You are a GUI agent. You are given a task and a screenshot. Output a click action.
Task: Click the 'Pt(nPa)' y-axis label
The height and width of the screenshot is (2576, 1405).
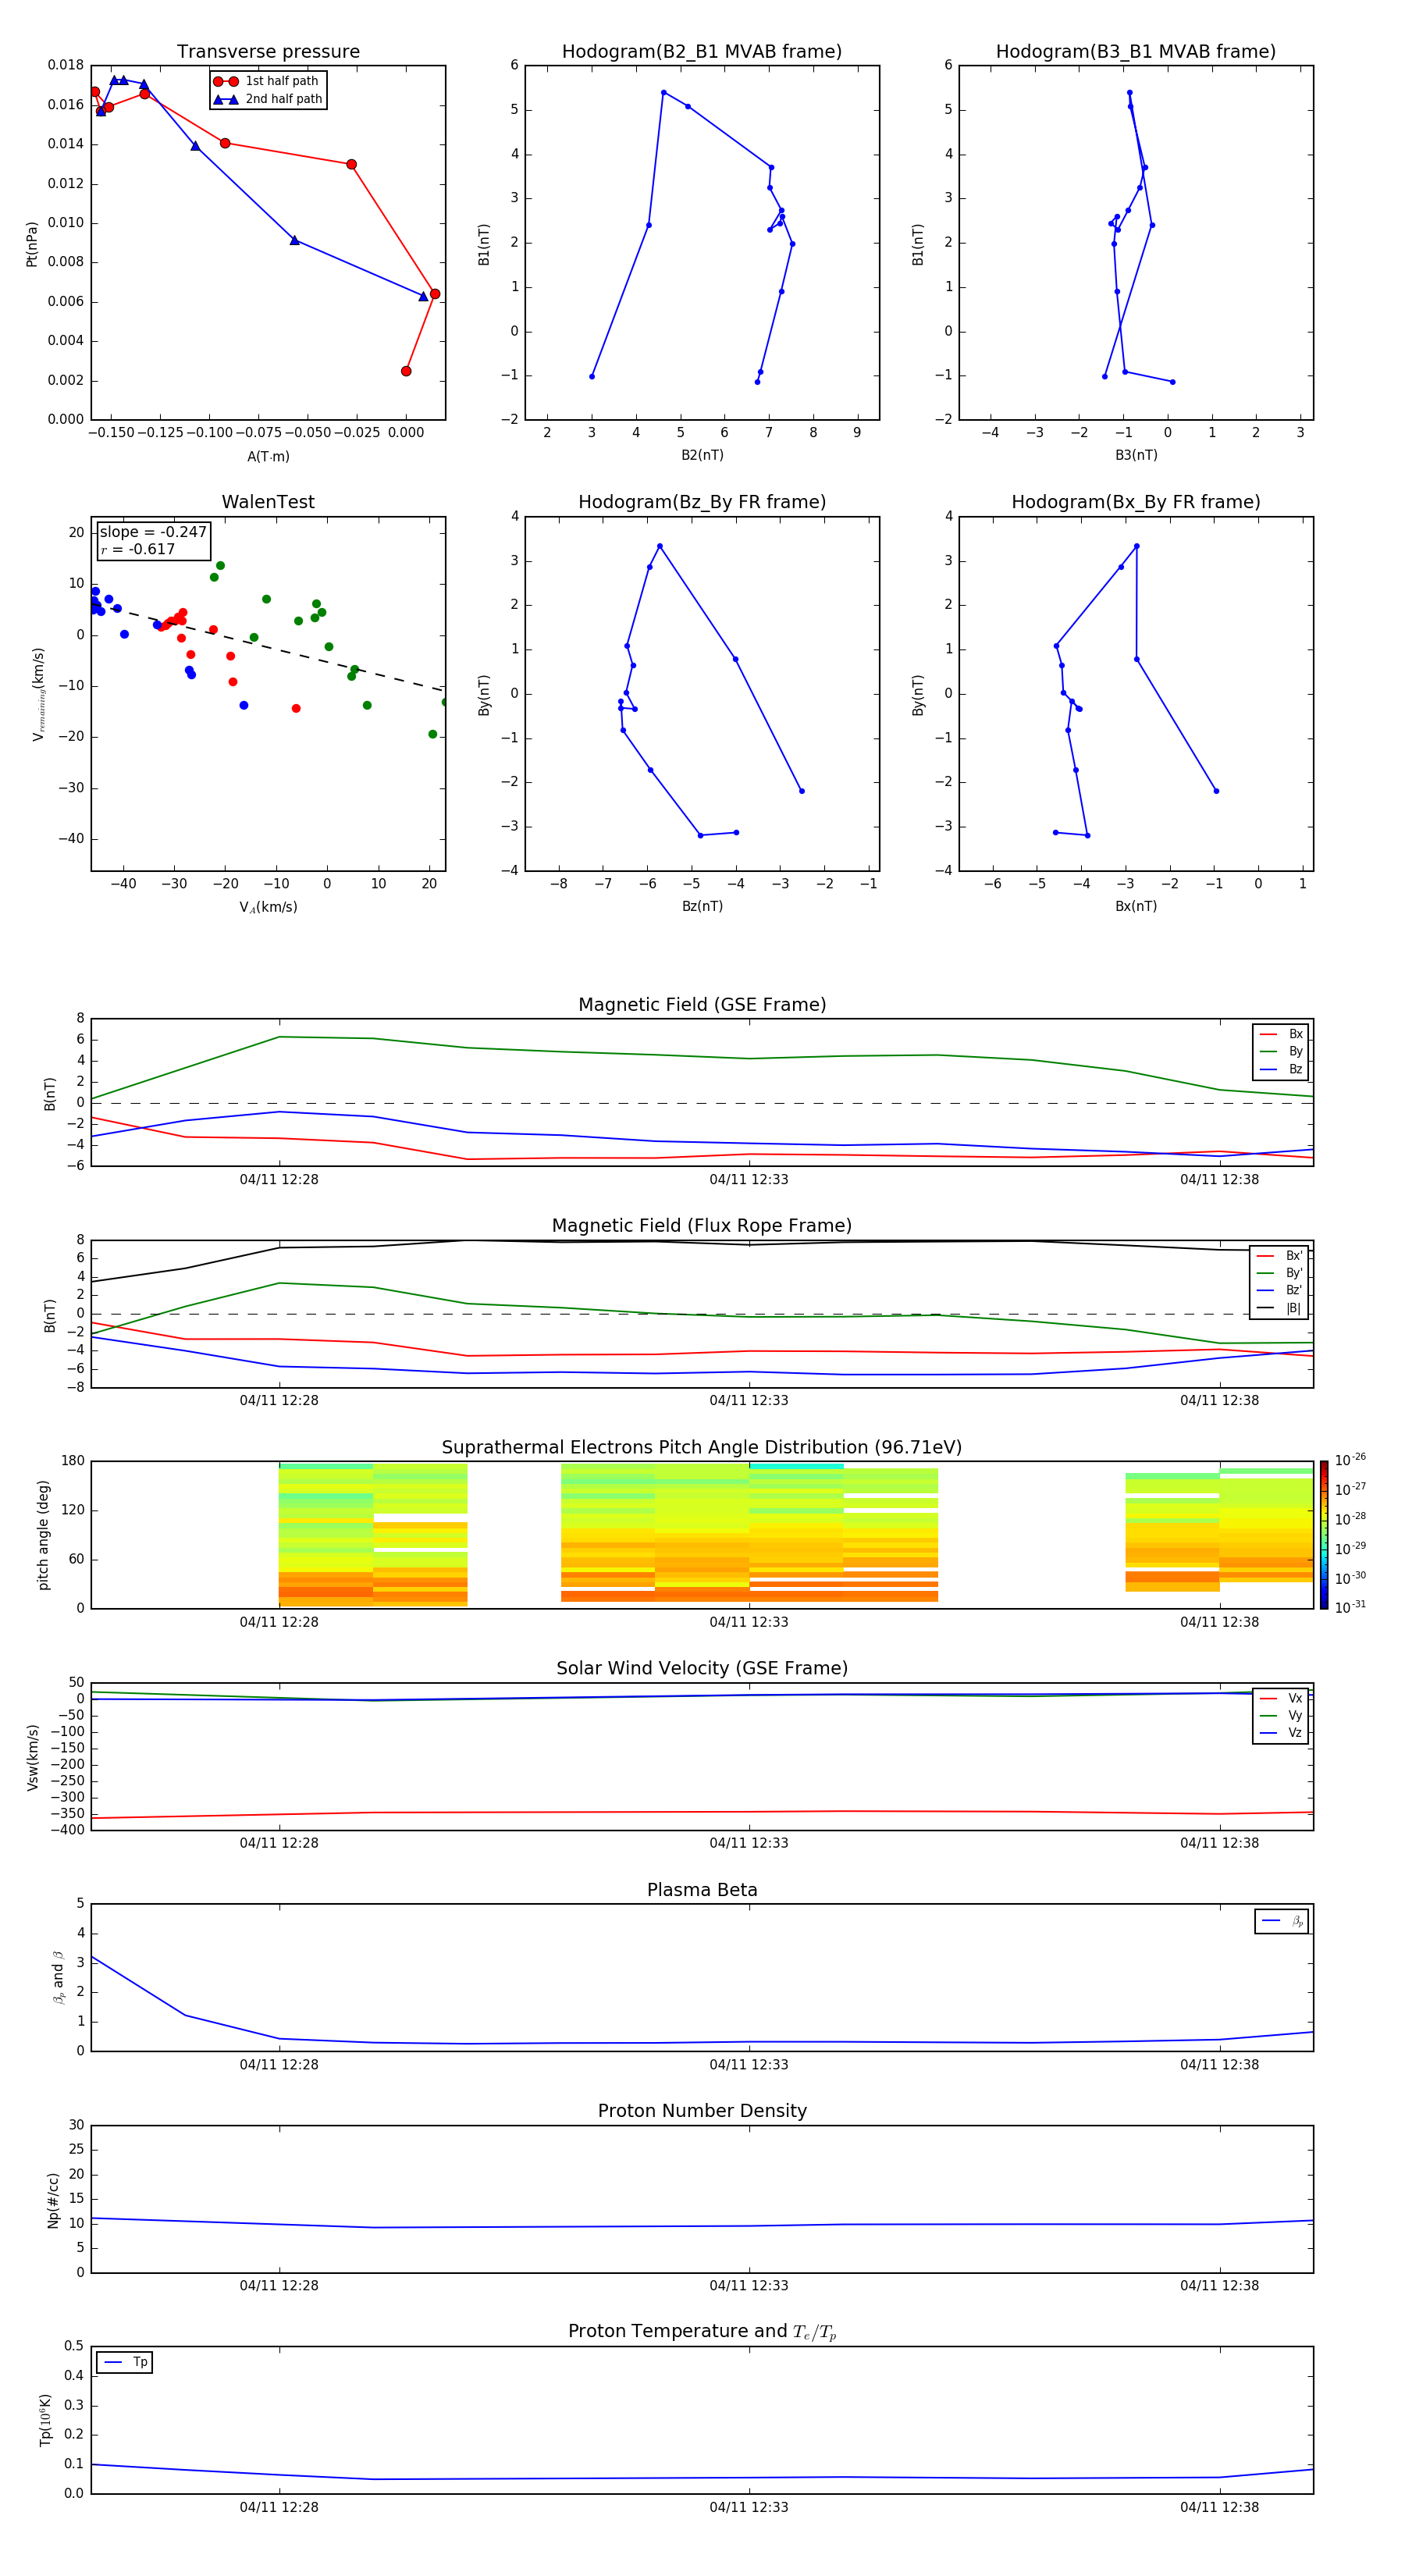(32, 243)
